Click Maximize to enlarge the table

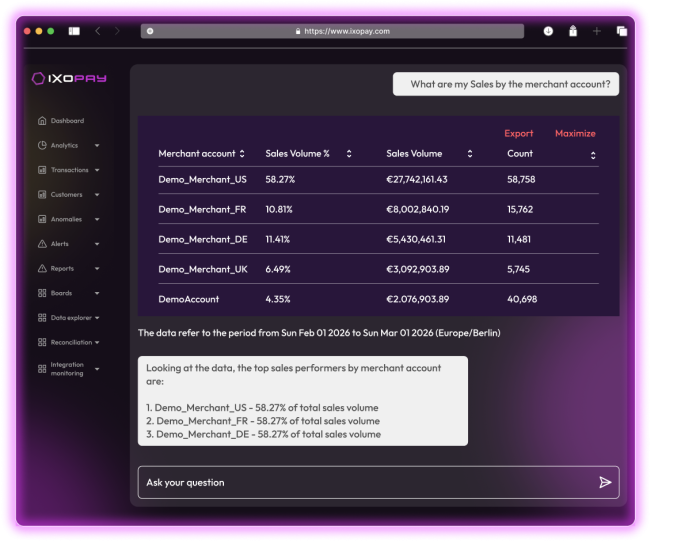(575, 133)
